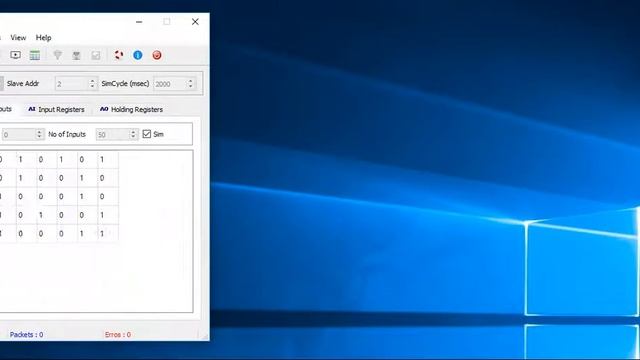This screenshot has width=640, height=360.
Task: Click the green table Headers icon
Action: [35, 55]
